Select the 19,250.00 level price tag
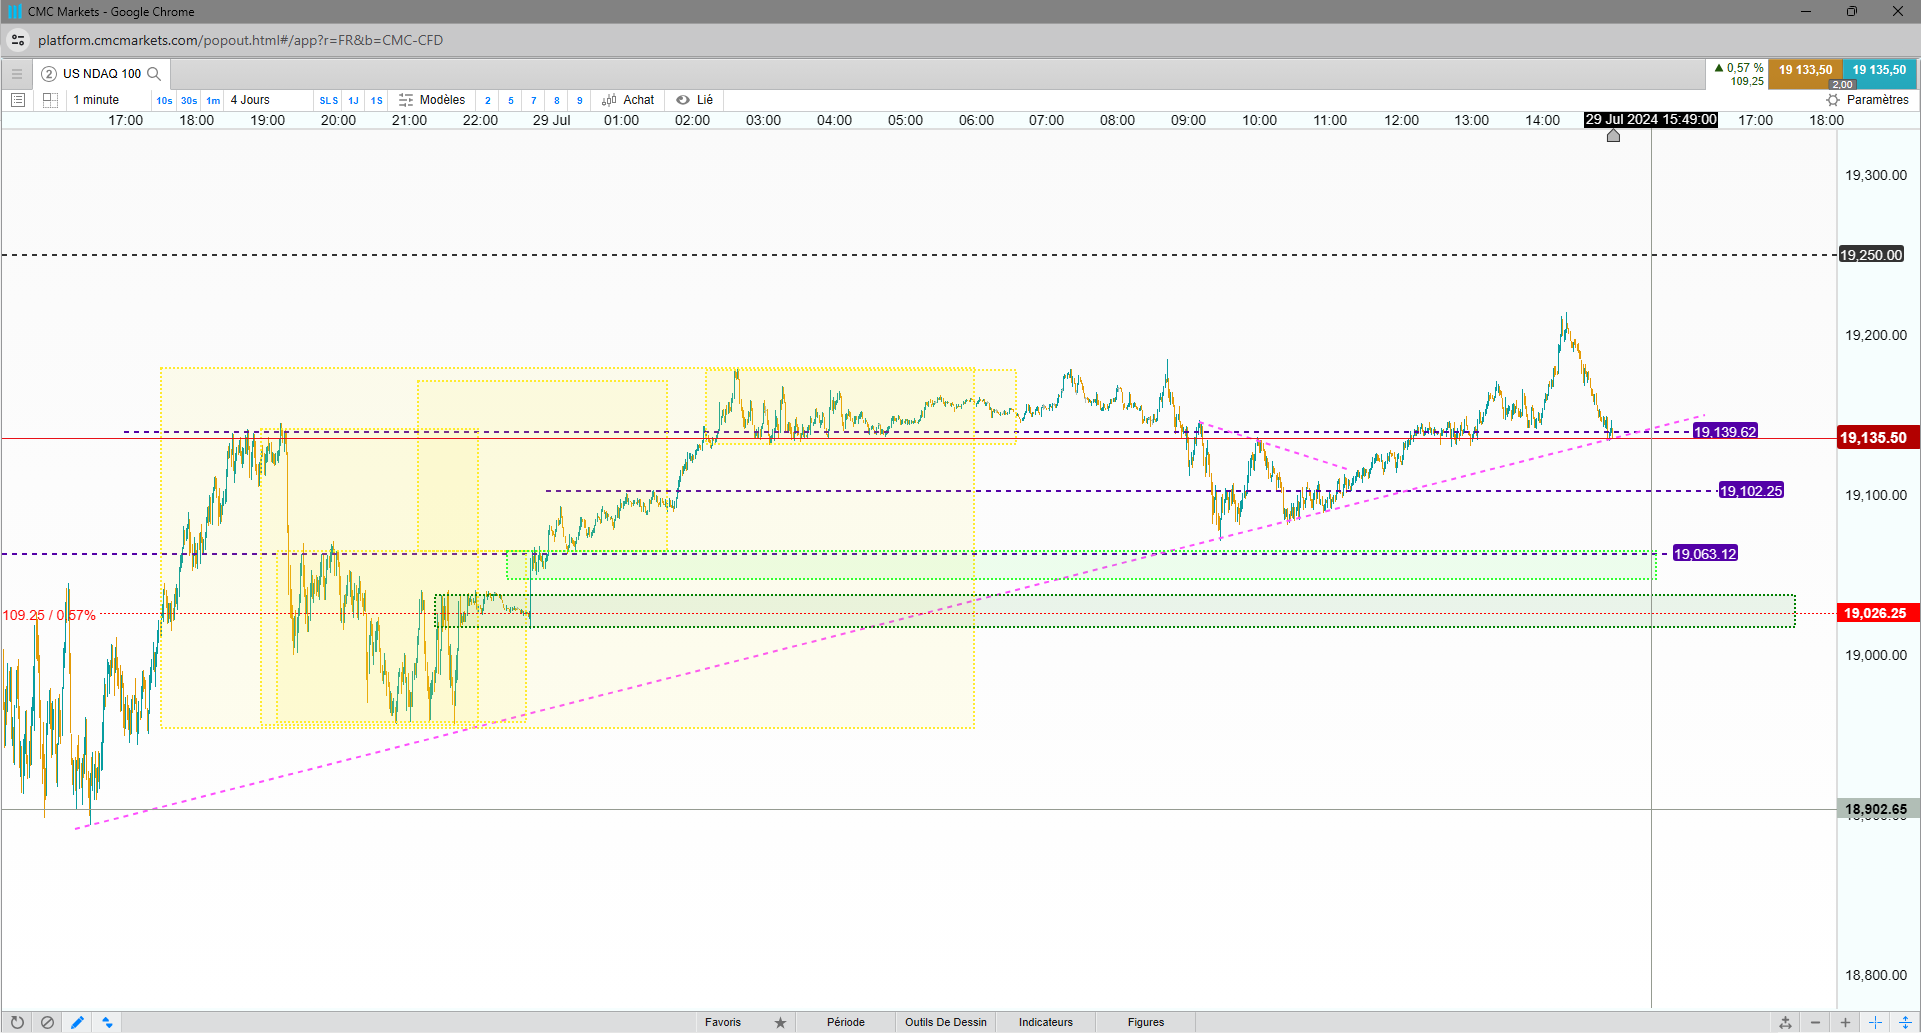Viewport: 1921px width, 1033px height. pyautogui.click(x=1872, y=255)
